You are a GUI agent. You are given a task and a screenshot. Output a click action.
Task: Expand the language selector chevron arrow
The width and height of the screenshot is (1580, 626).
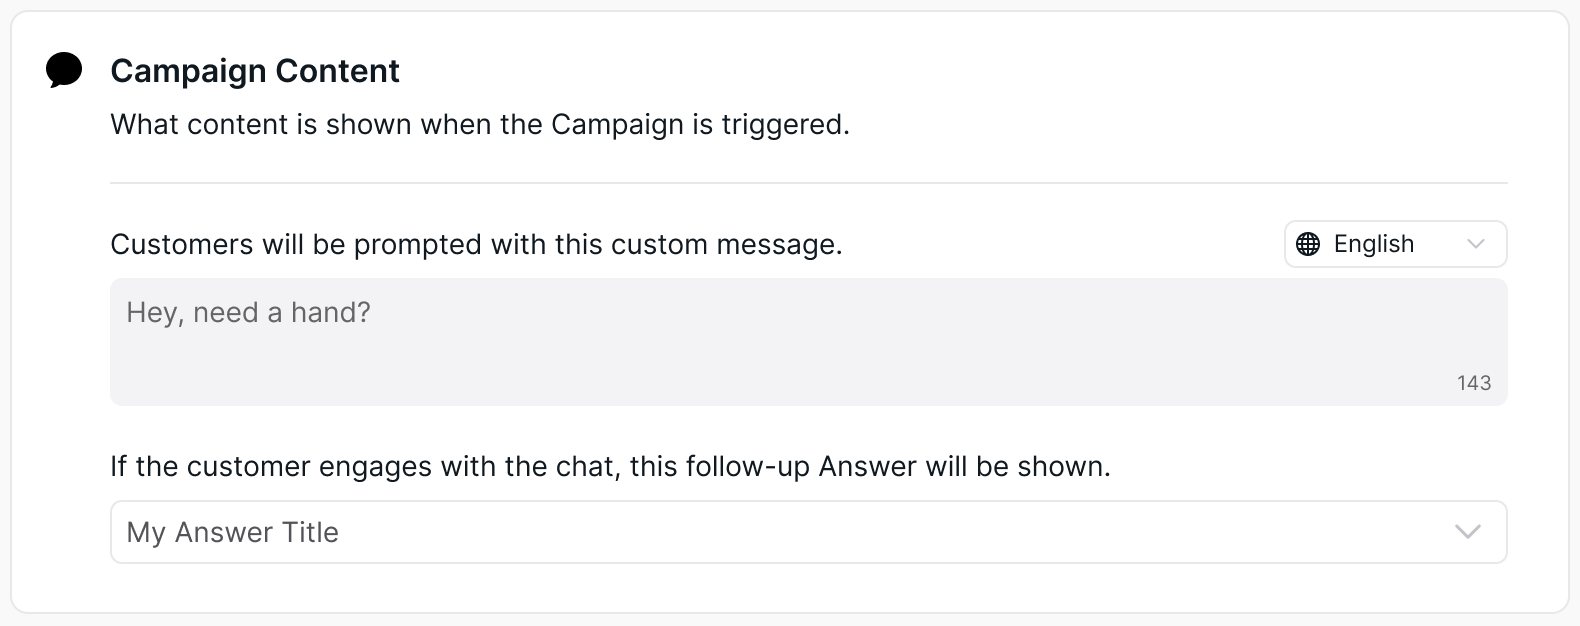[x=1475, y=244]
